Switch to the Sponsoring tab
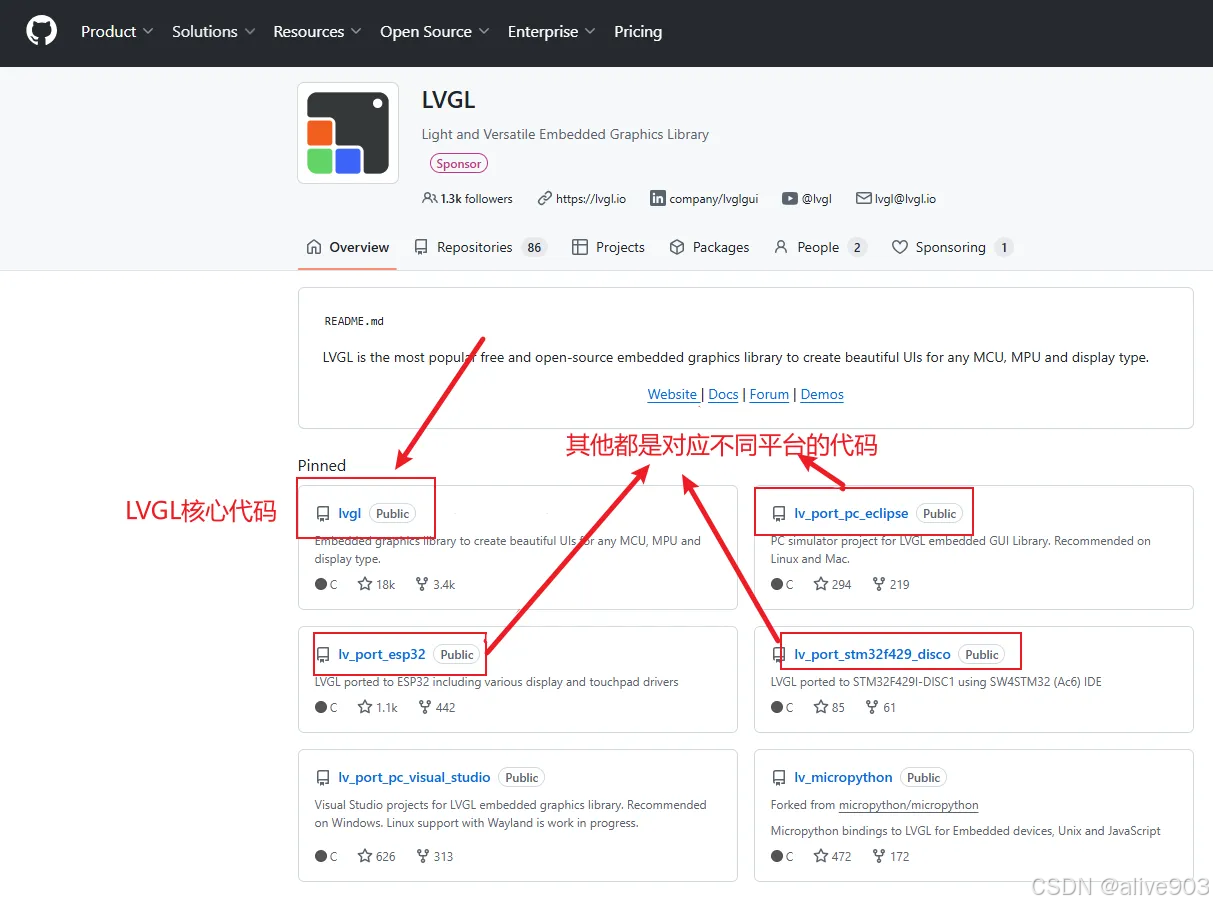 (x=952, y=247)
